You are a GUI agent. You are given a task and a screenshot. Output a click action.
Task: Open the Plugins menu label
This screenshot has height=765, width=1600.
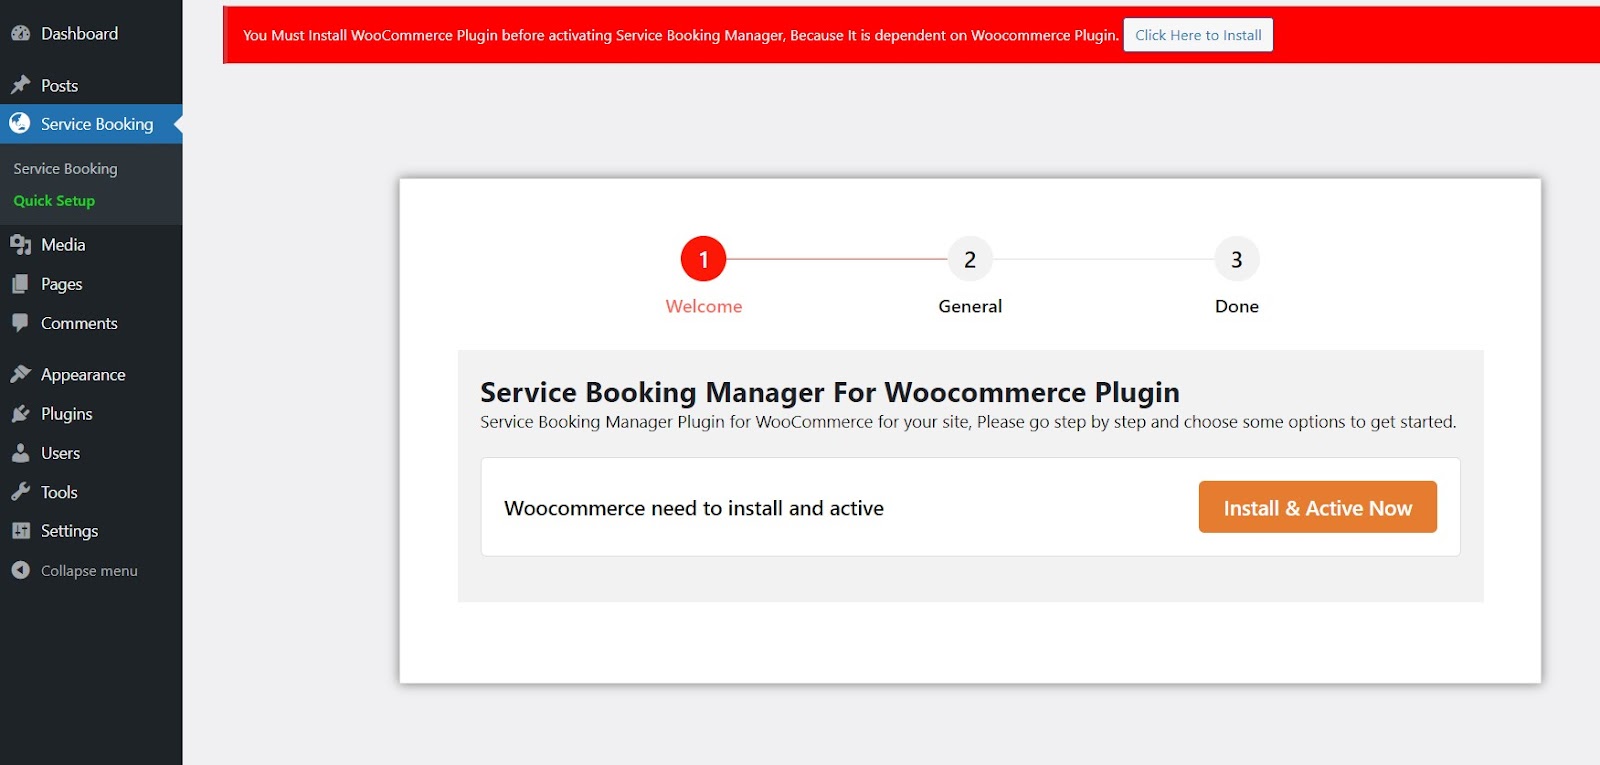point(67,414)
